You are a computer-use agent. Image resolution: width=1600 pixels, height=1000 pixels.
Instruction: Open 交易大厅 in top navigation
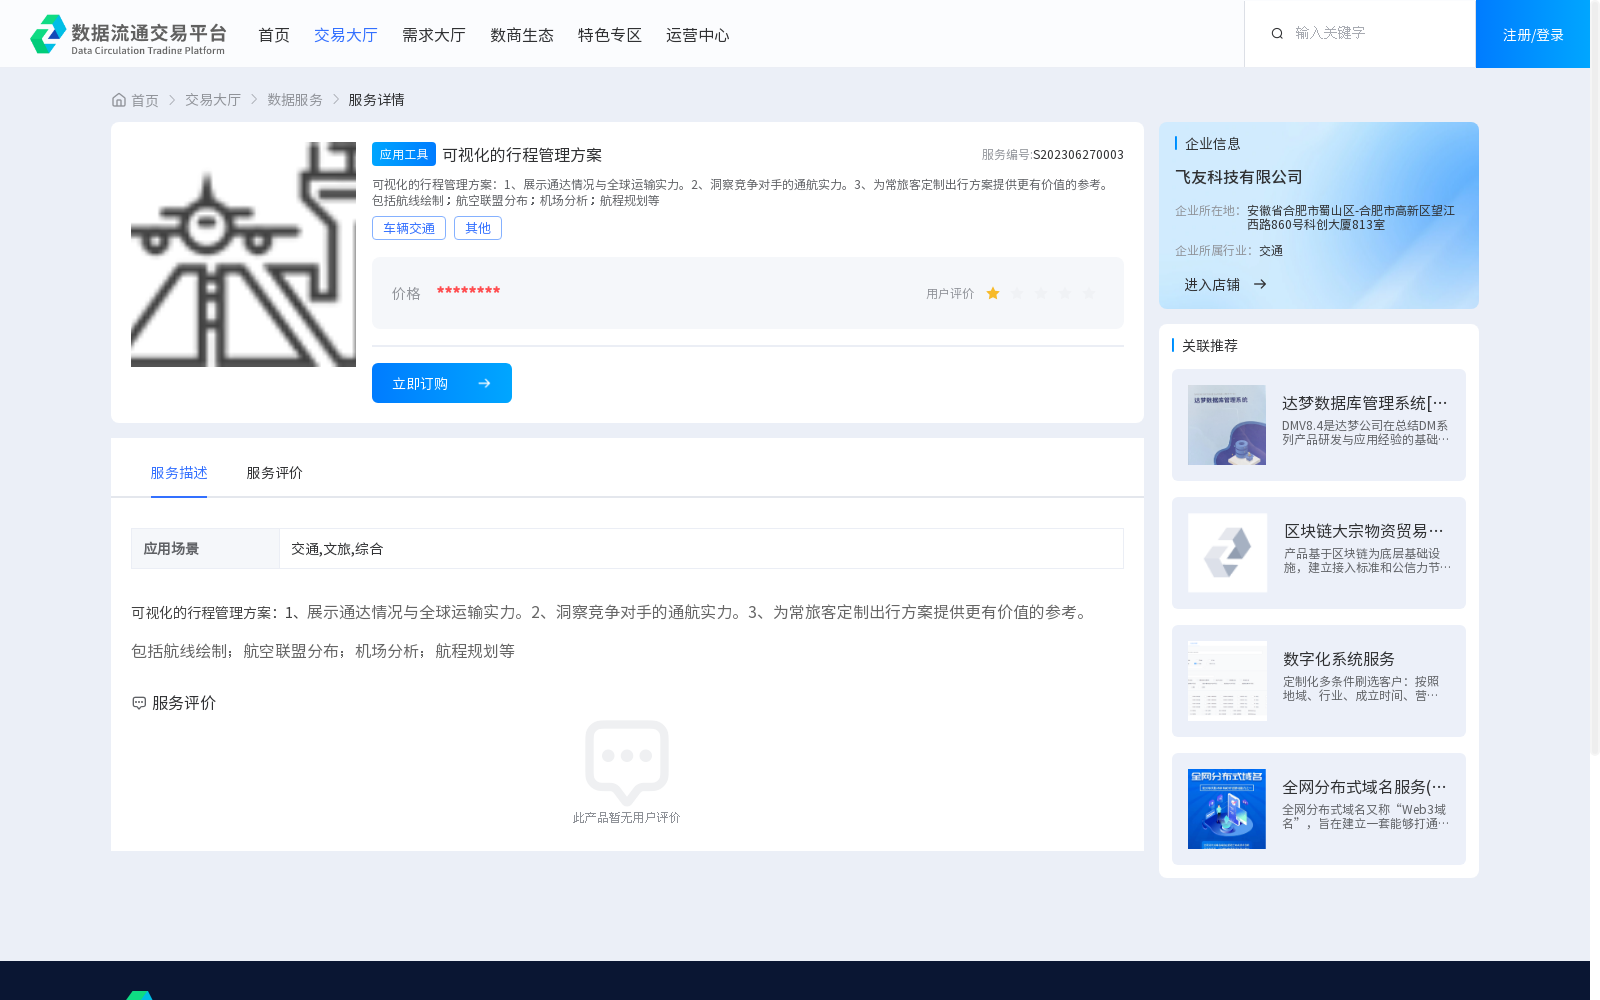(x=346, y=35)
